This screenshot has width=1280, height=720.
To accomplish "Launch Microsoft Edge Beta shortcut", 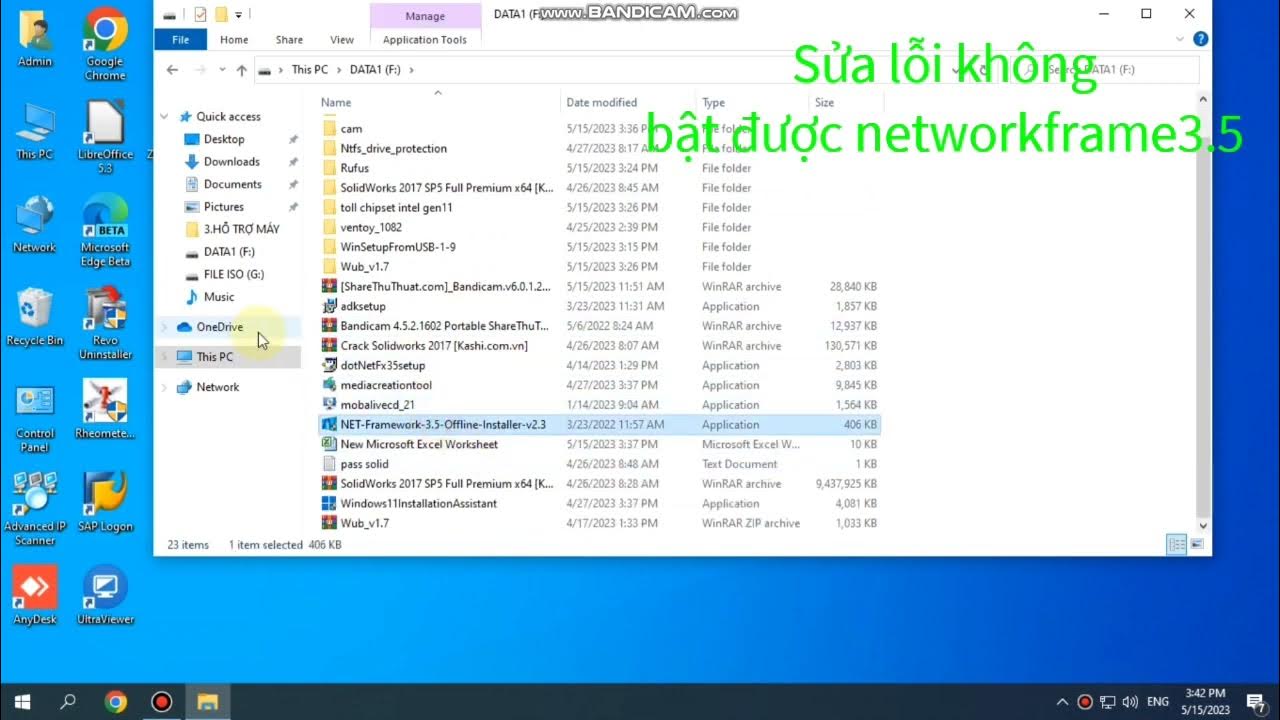I will tap(105, 230).
